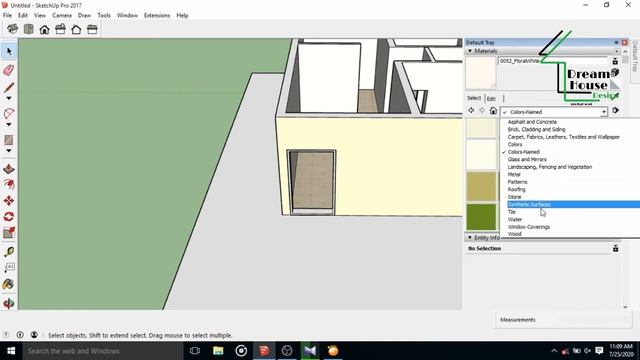This screenshot has height=360, width=640.
Task: Switch to Back view icon
Action: 76,29
